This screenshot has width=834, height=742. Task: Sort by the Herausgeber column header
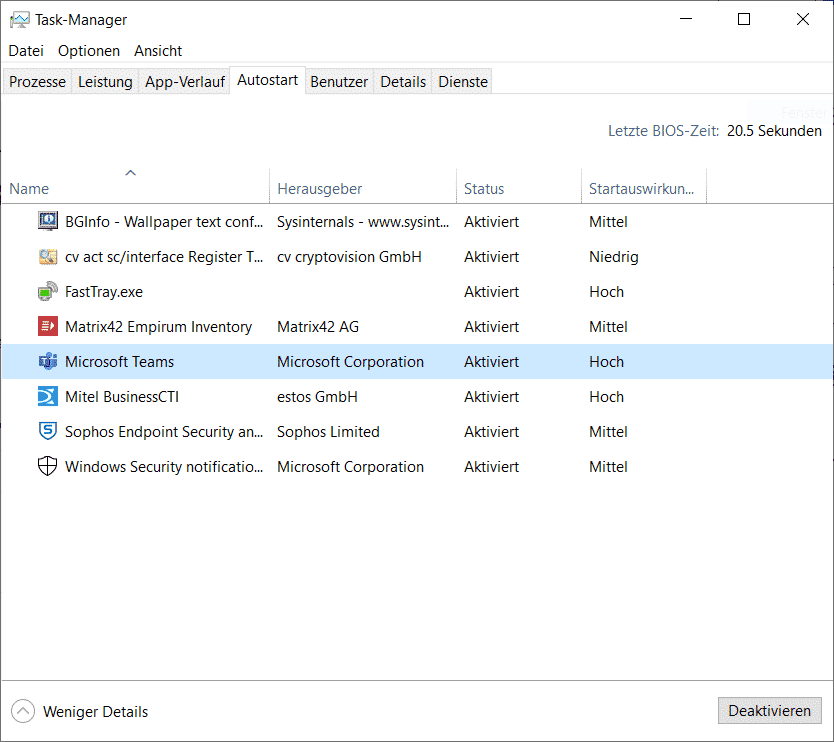[x=363, y=186]
